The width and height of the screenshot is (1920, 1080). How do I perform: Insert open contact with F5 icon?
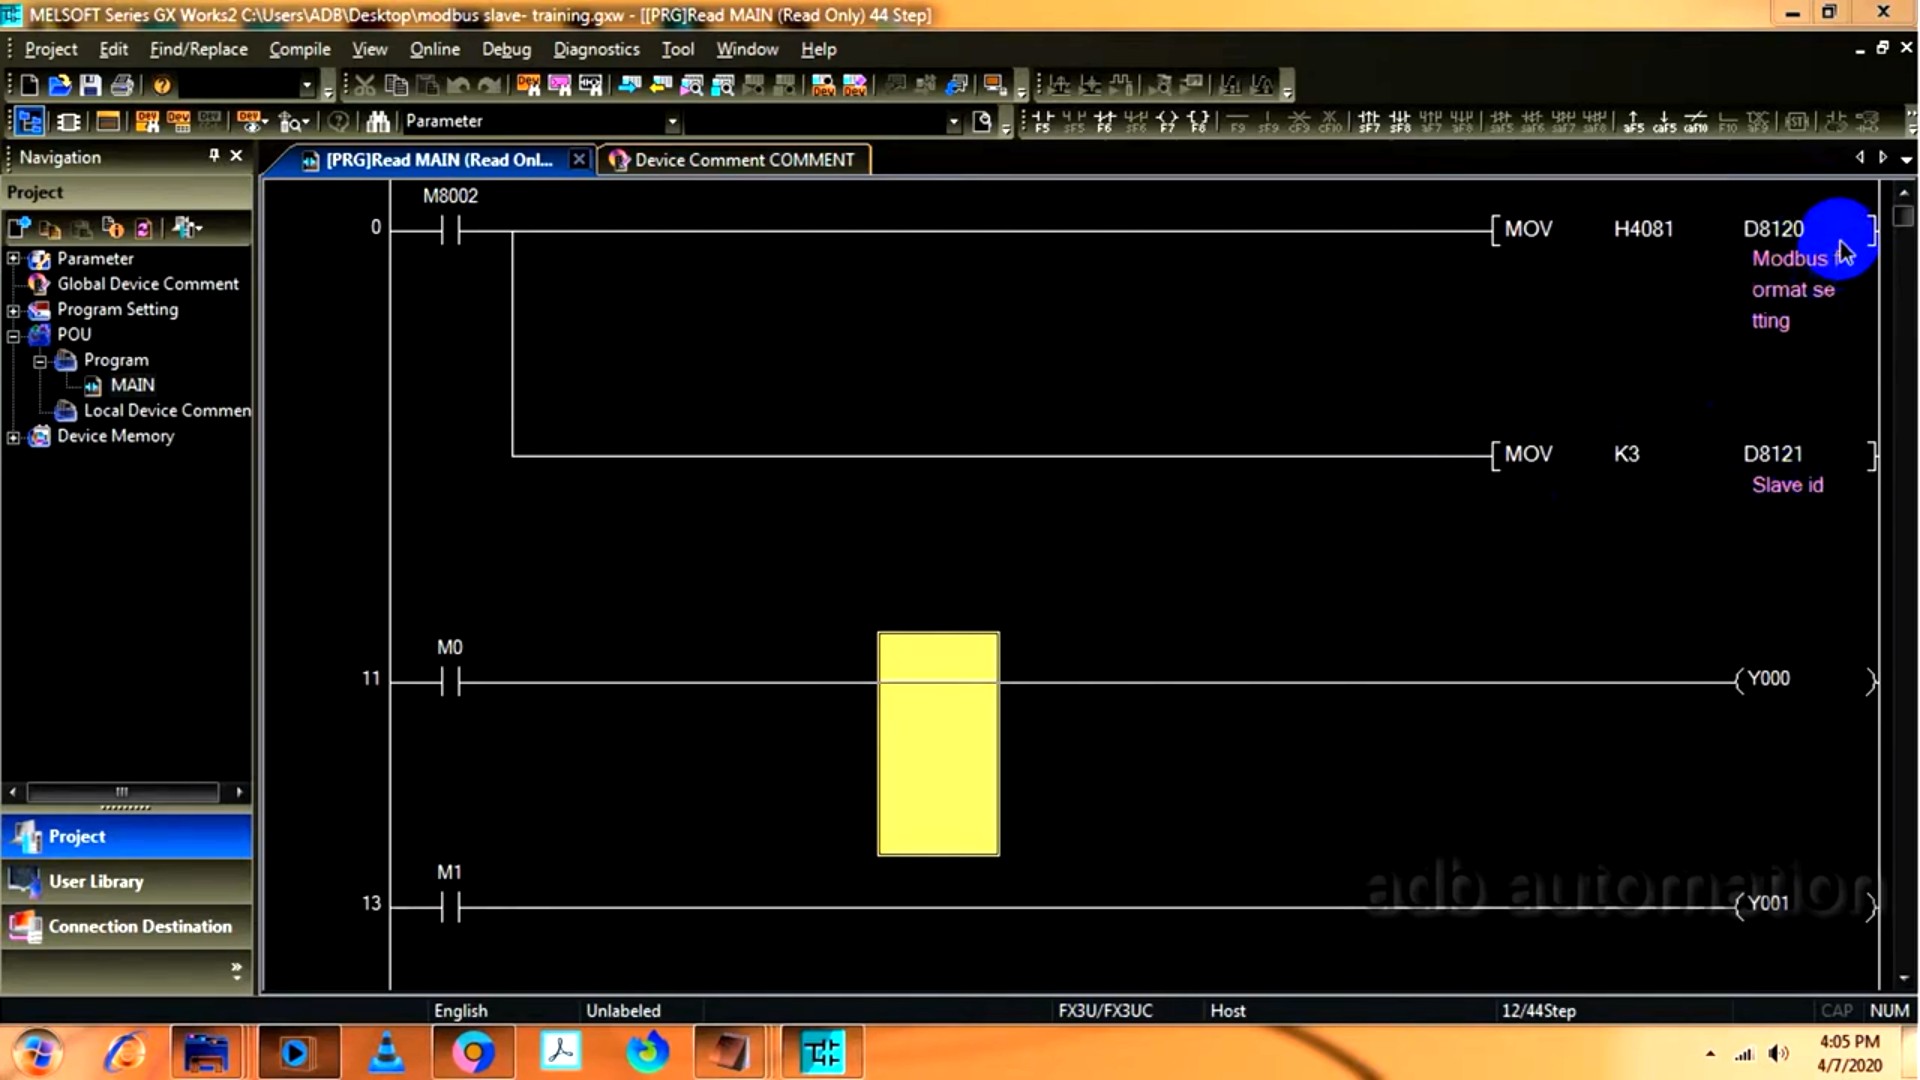click(1043, 122)
